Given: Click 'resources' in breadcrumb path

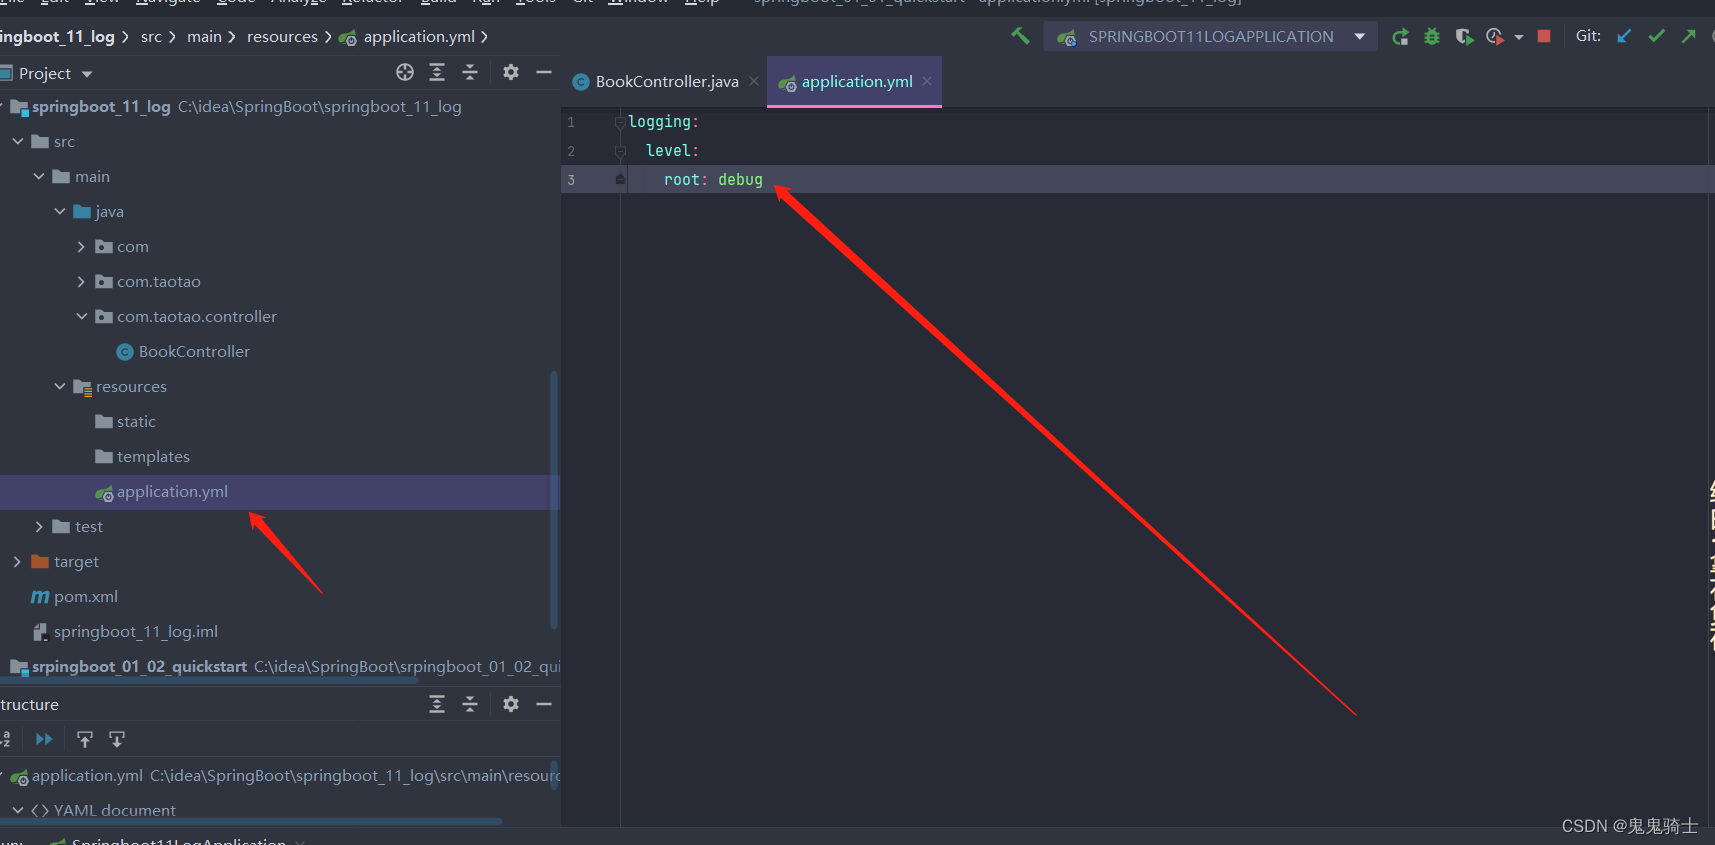Looking at the screenshot, I should point(282,37).
